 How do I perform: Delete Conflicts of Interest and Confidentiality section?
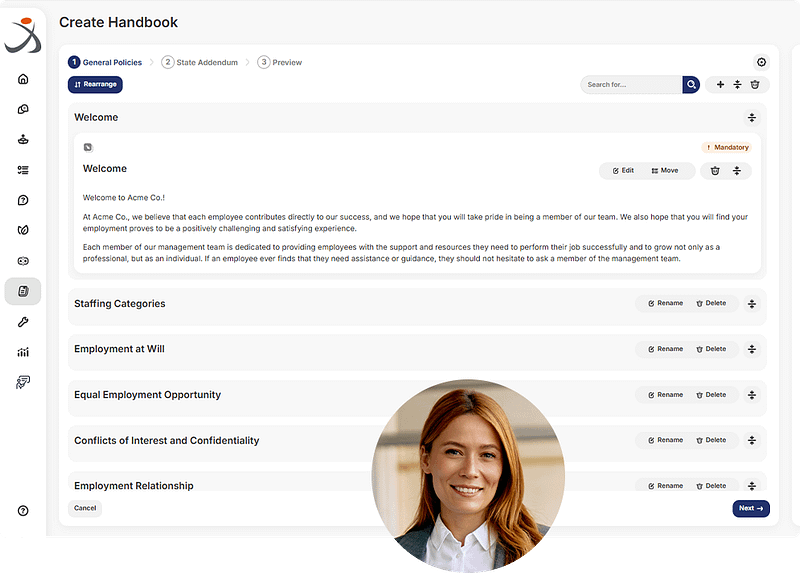(x=711, y=440)
